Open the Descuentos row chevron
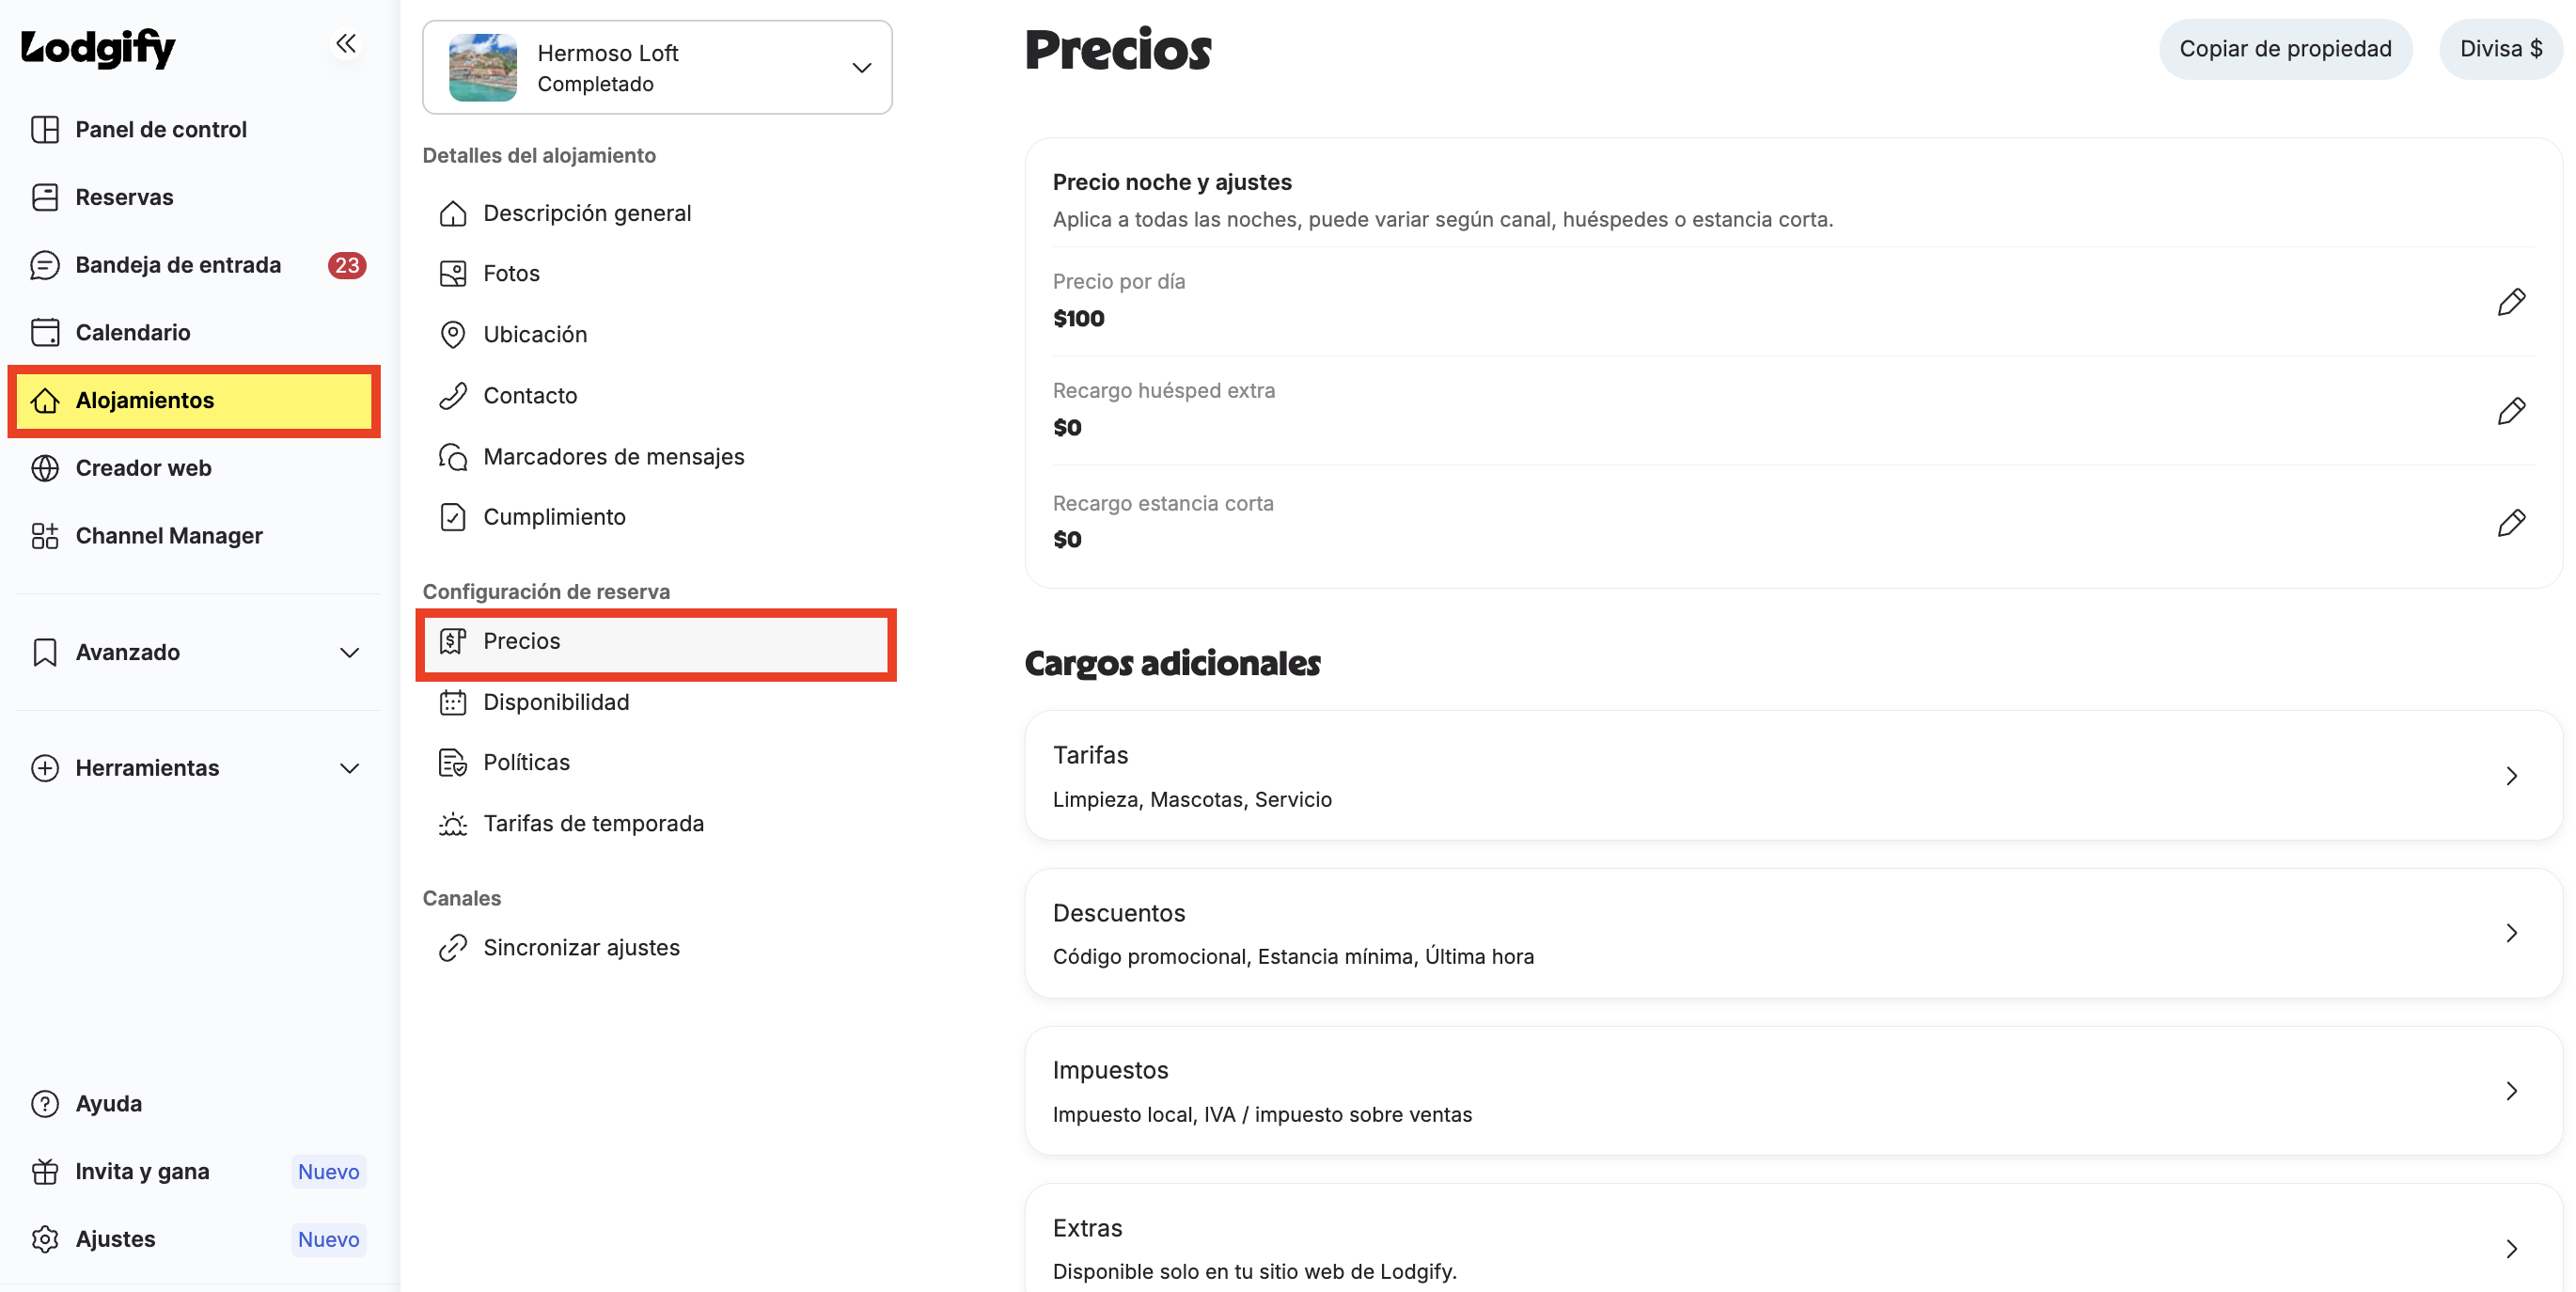The height and width of the screenshot is (1292, 2576). 2511,934
